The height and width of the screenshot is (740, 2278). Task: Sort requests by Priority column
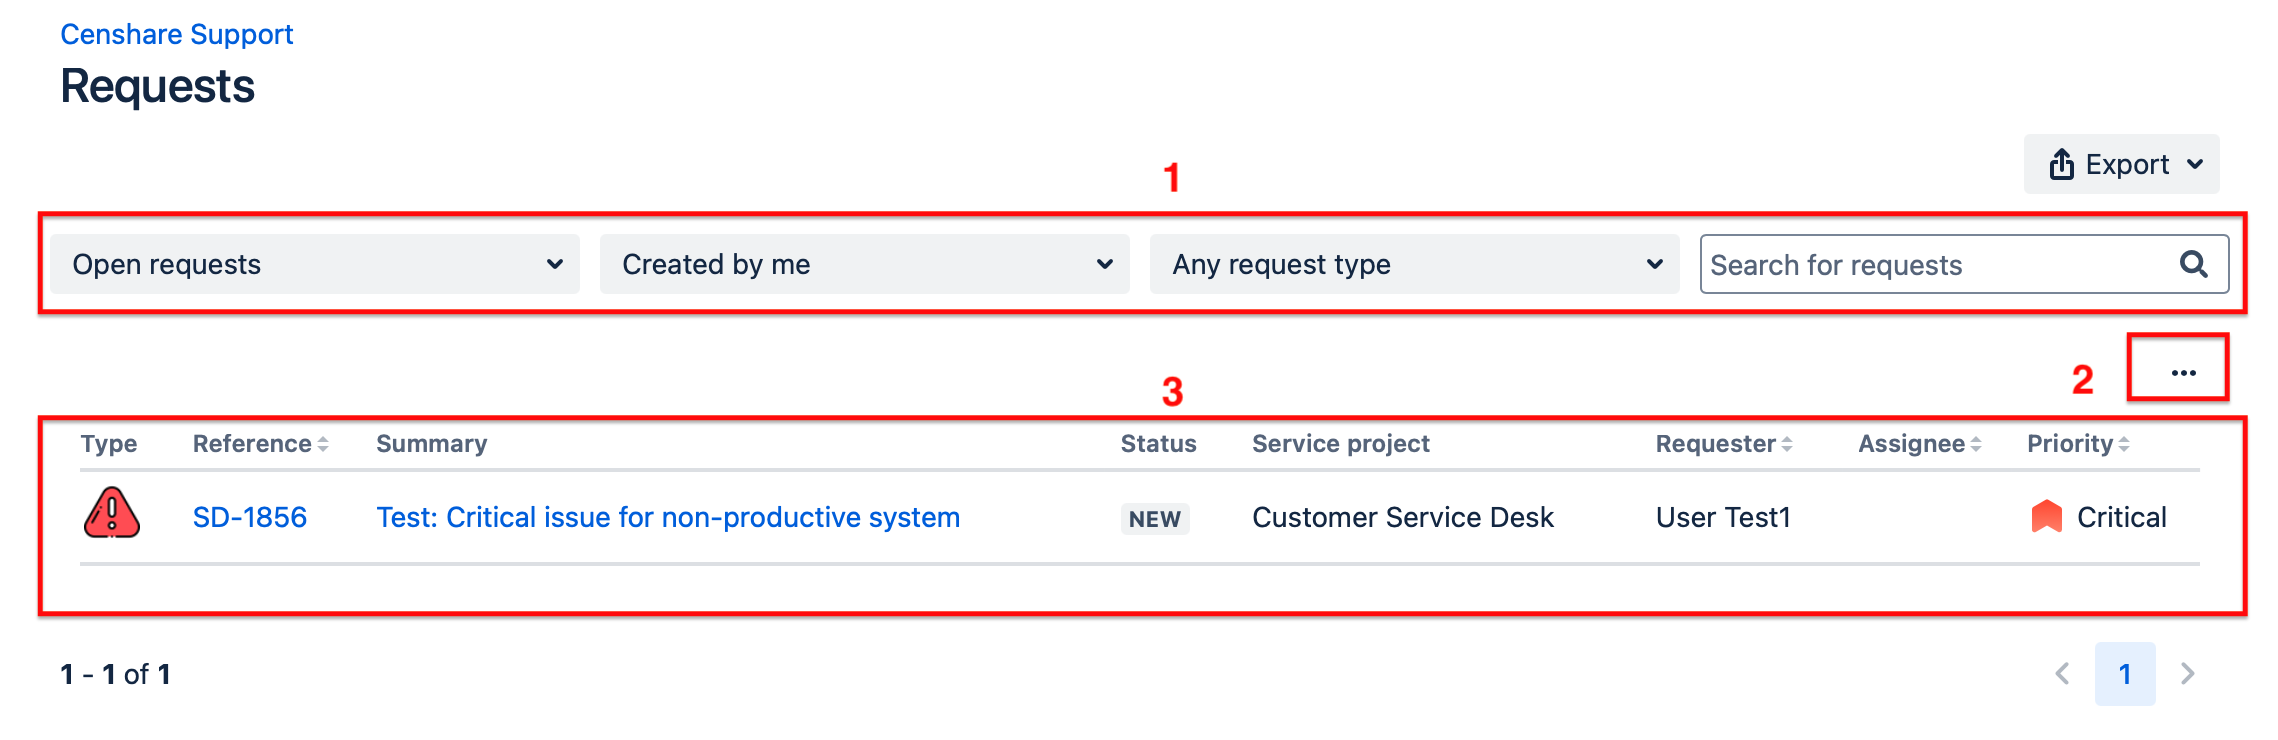2123,444
